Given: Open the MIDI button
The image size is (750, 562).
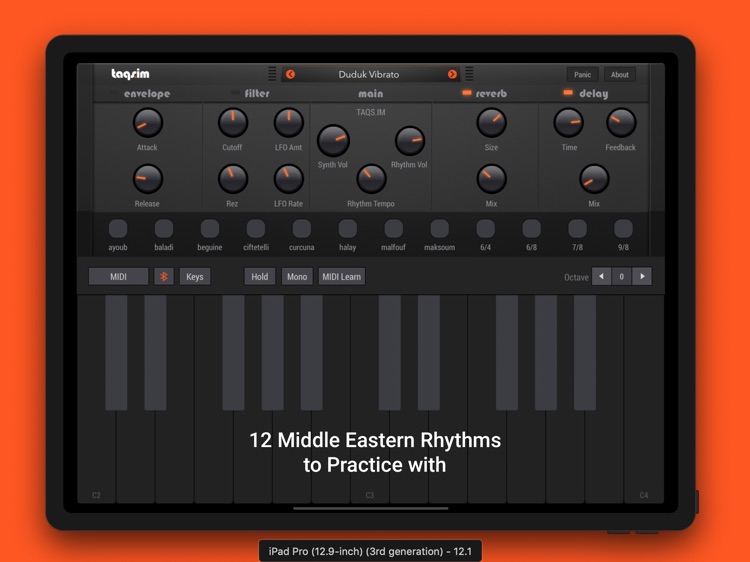Looking at the screenshot, I should tap(118, 276).
